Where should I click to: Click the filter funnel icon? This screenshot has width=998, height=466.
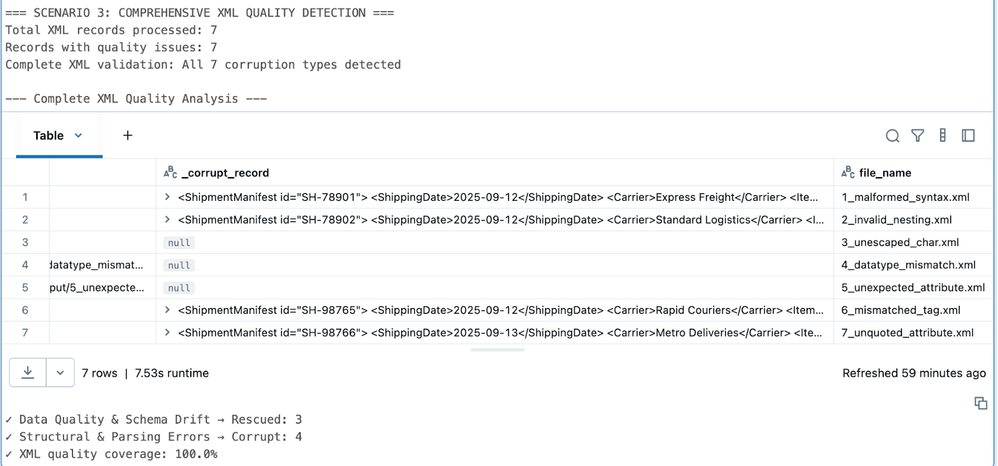pyautogui.click(x=917, y=136)
